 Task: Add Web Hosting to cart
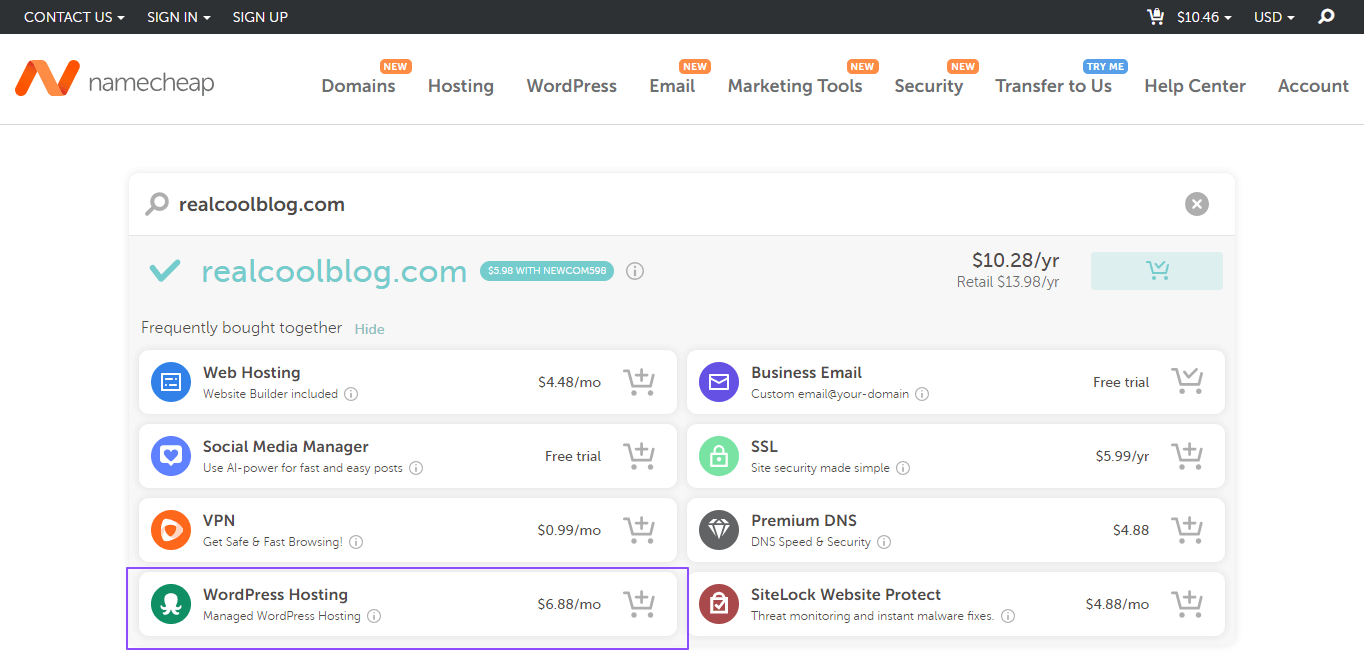click(639, 382)
